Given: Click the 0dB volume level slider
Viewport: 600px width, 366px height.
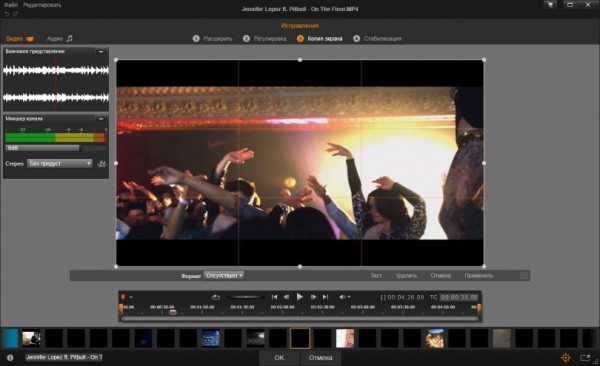Looking at the screenshot, I should (x=55, y=148).
